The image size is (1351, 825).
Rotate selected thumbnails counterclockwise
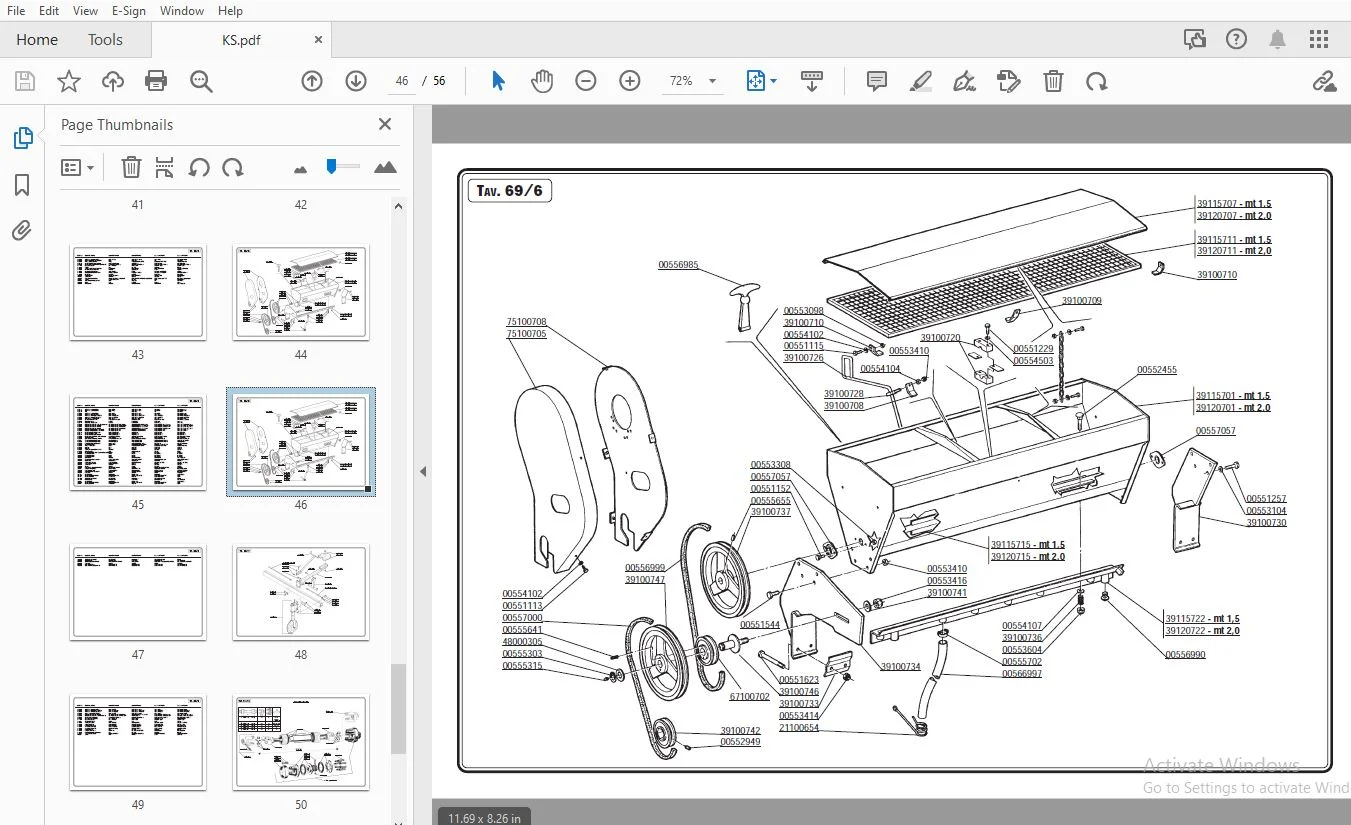[x=199, y=167]
